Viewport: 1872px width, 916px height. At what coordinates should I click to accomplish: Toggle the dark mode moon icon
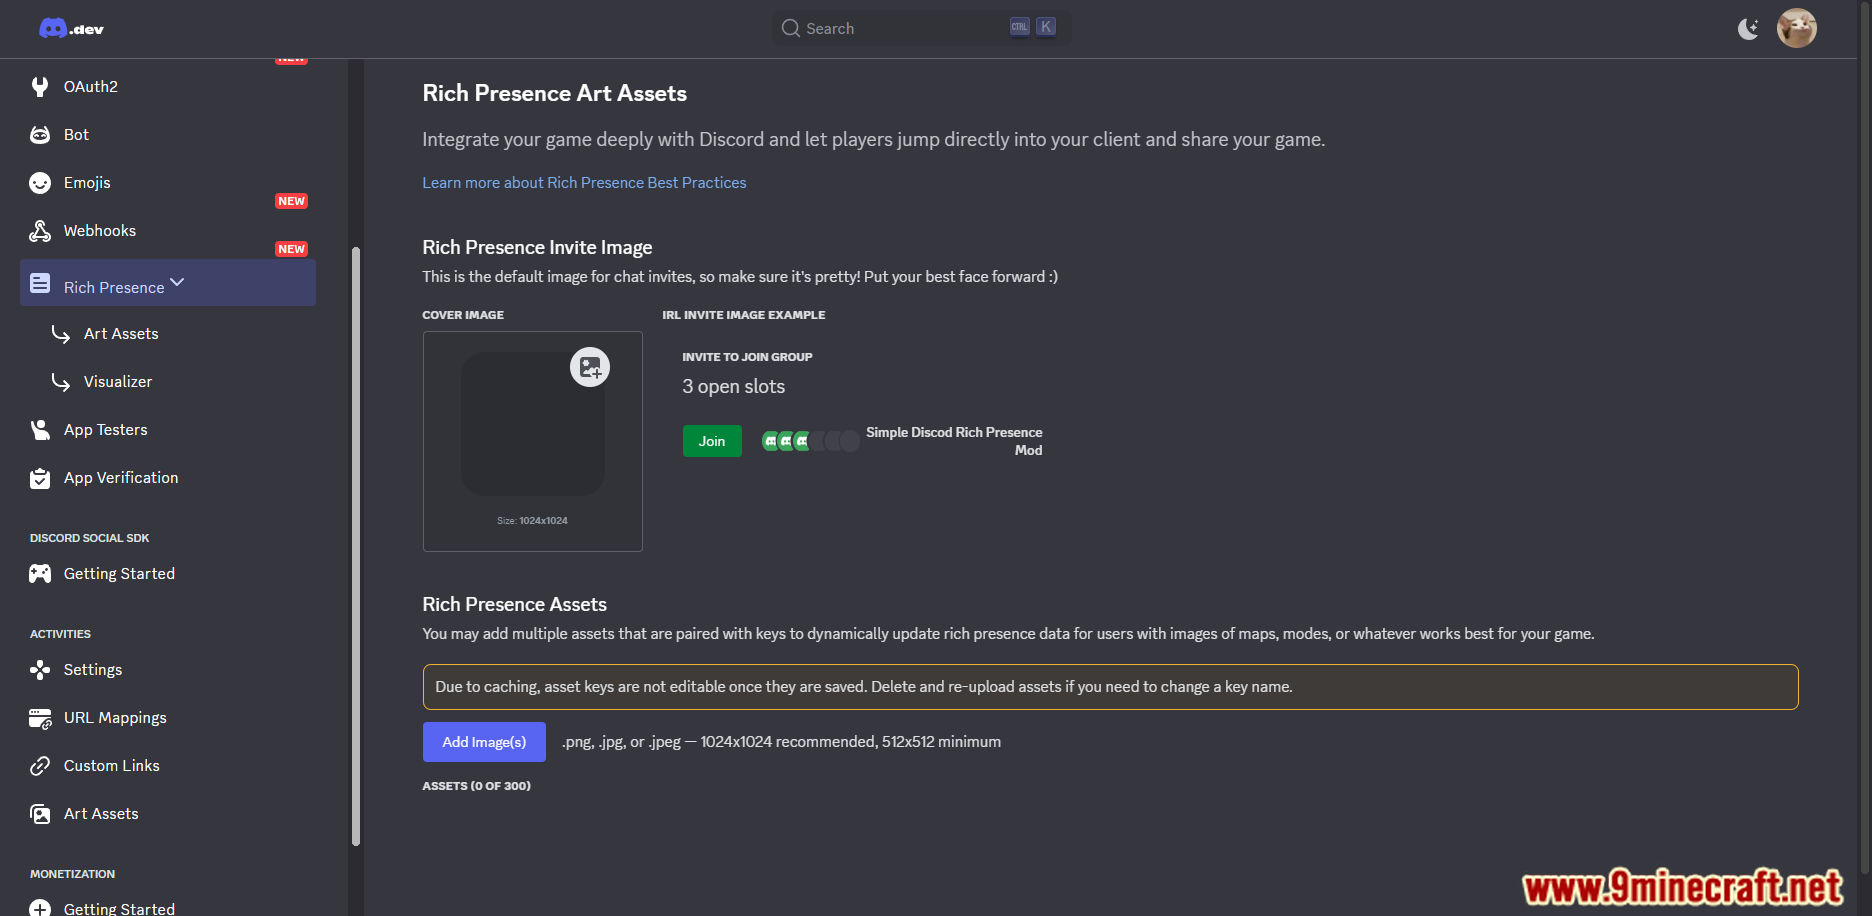[1748, 28]
